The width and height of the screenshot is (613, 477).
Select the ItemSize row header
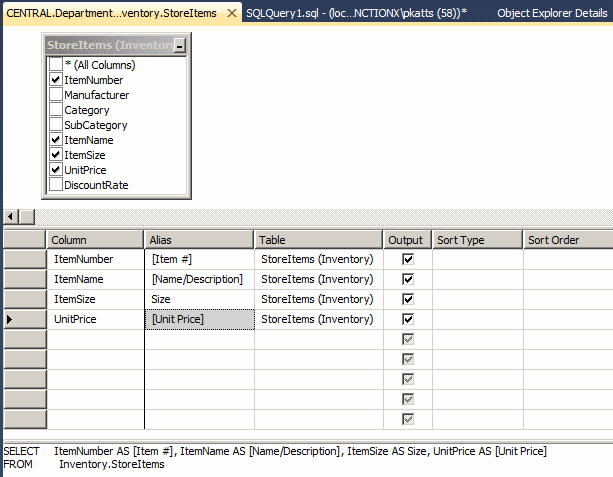25,299
